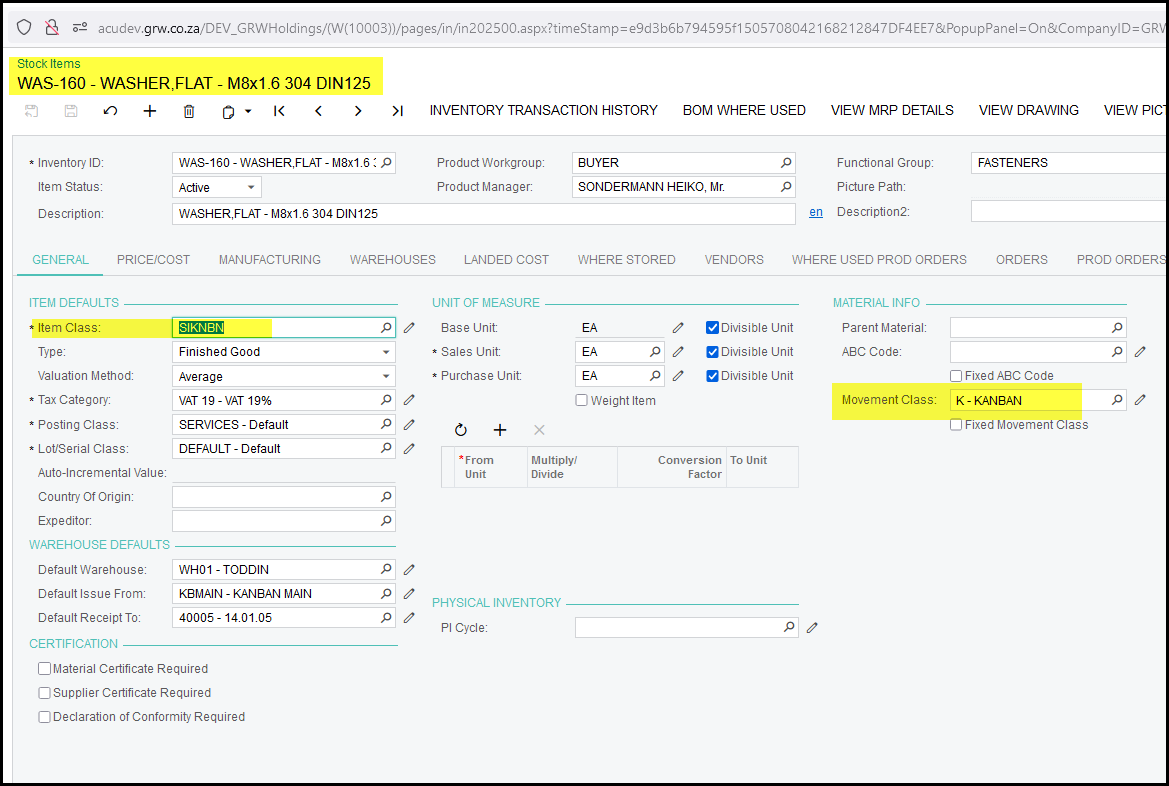Viewport: 1169px width, 786px height.
Task: Open the VENDORS tab
Action: pyautogui.click(x=733, y=260)
